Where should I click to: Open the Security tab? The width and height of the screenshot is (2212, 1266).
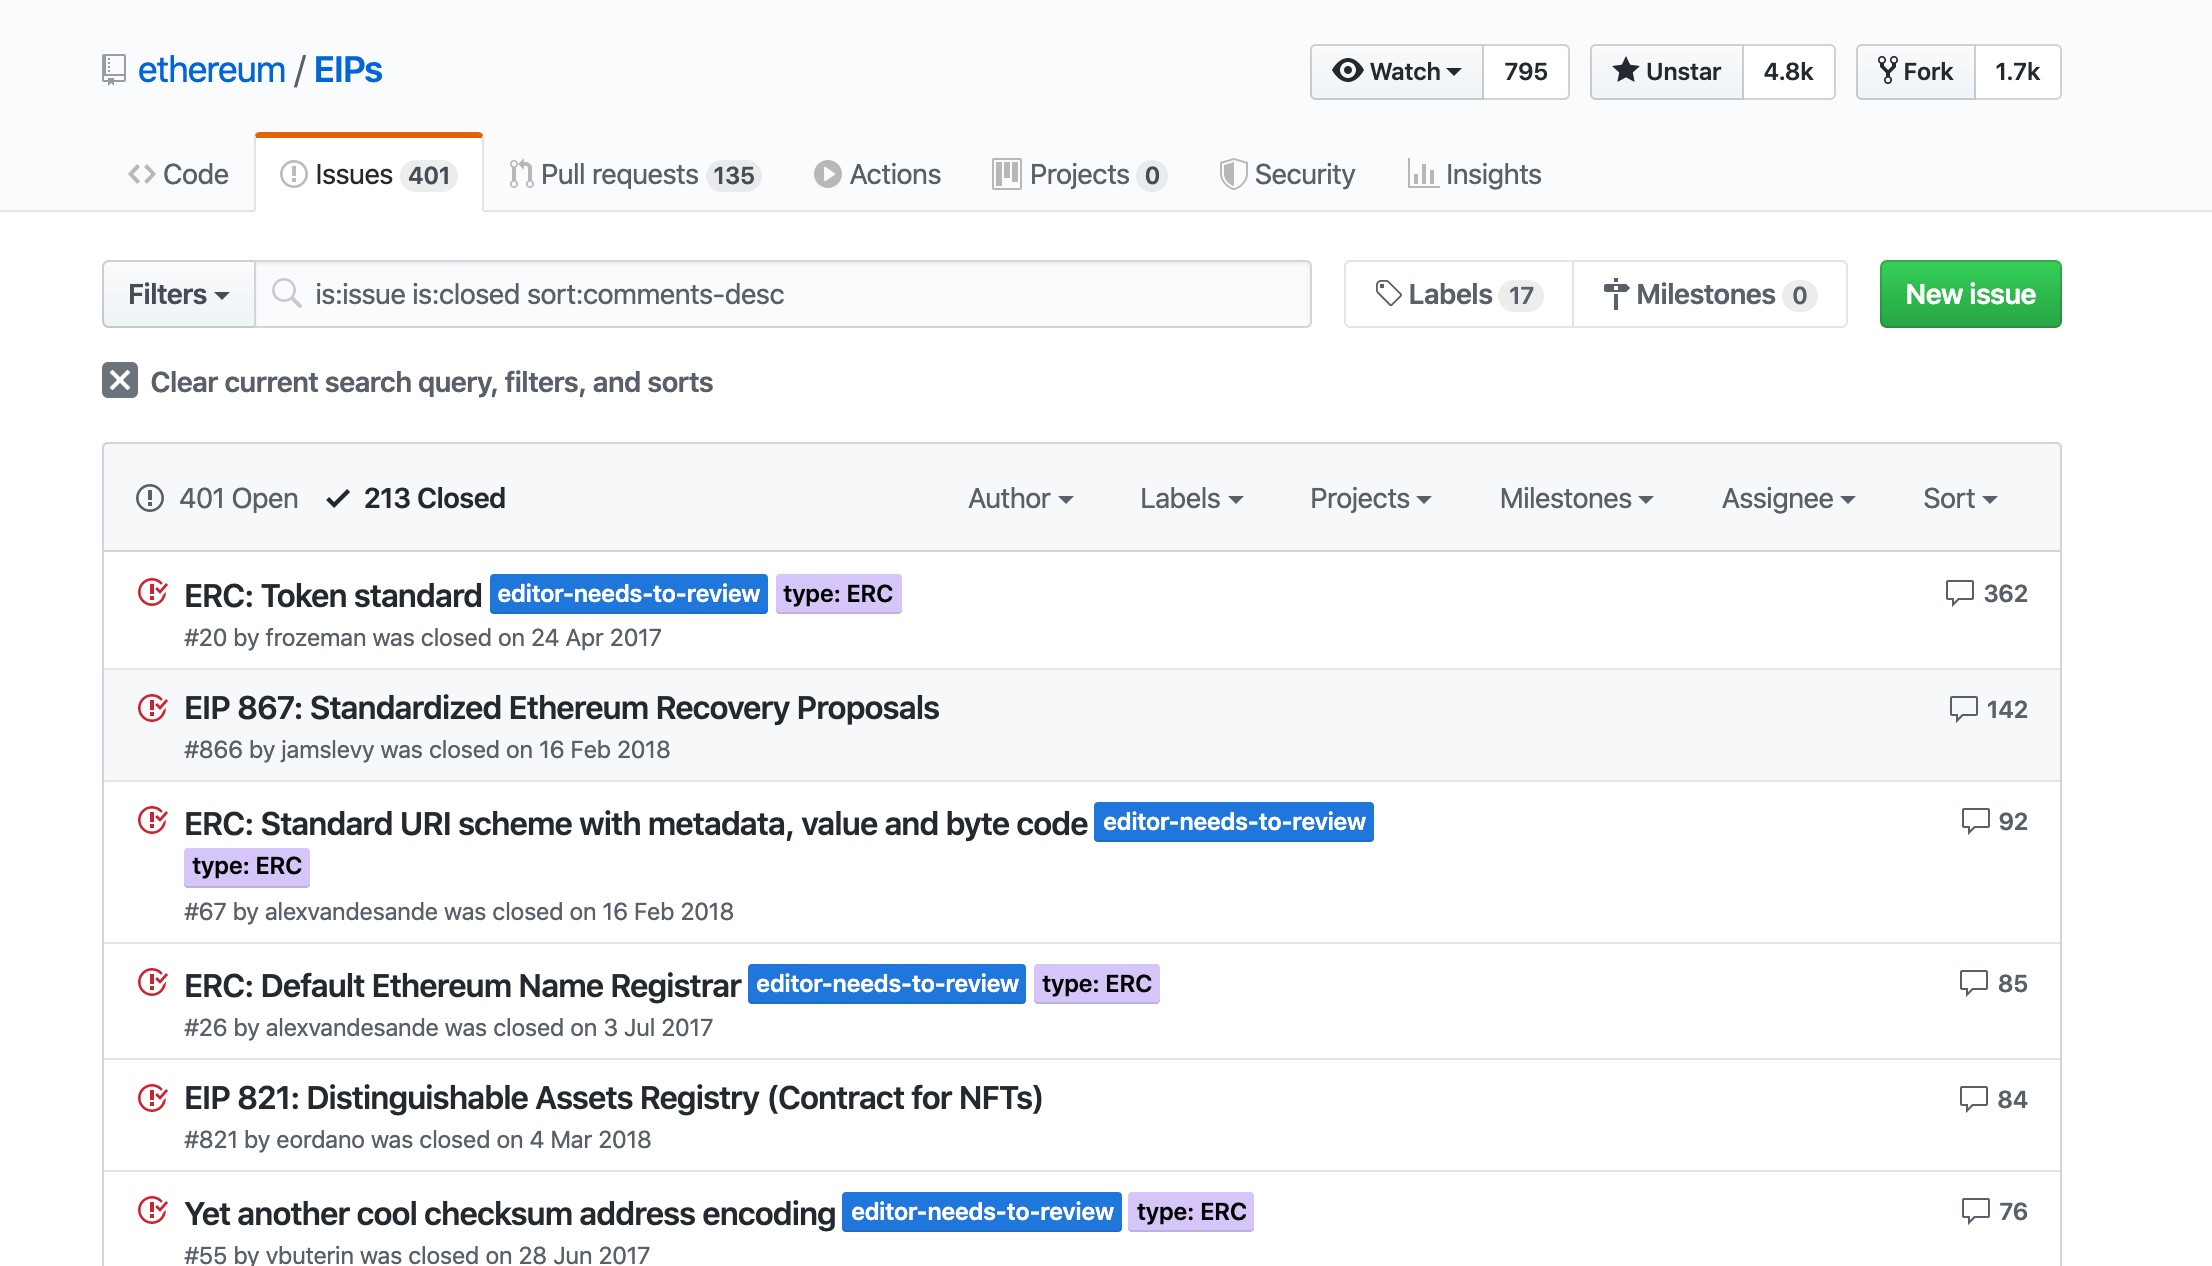pyautogui.click(x=1287, y=174)
